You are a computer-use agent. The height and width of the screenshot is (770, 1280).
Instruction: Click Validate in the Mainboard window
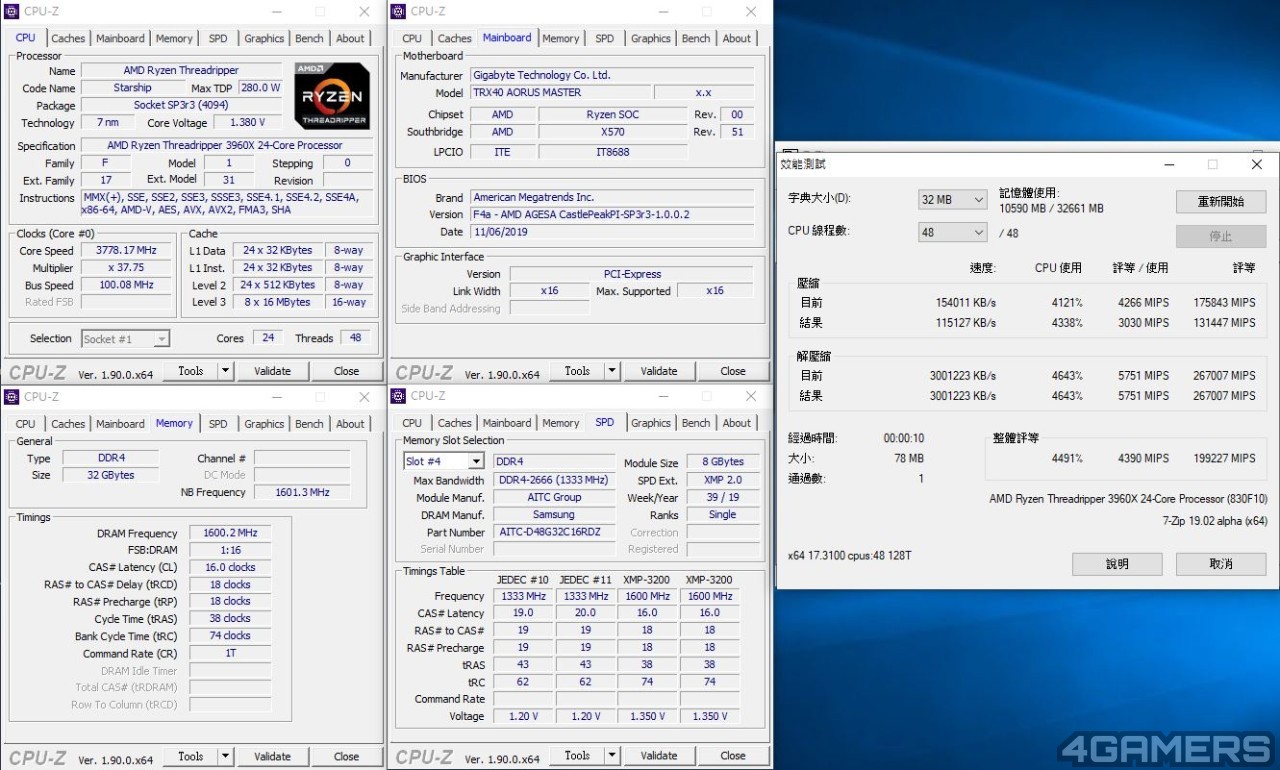[659, 371]
